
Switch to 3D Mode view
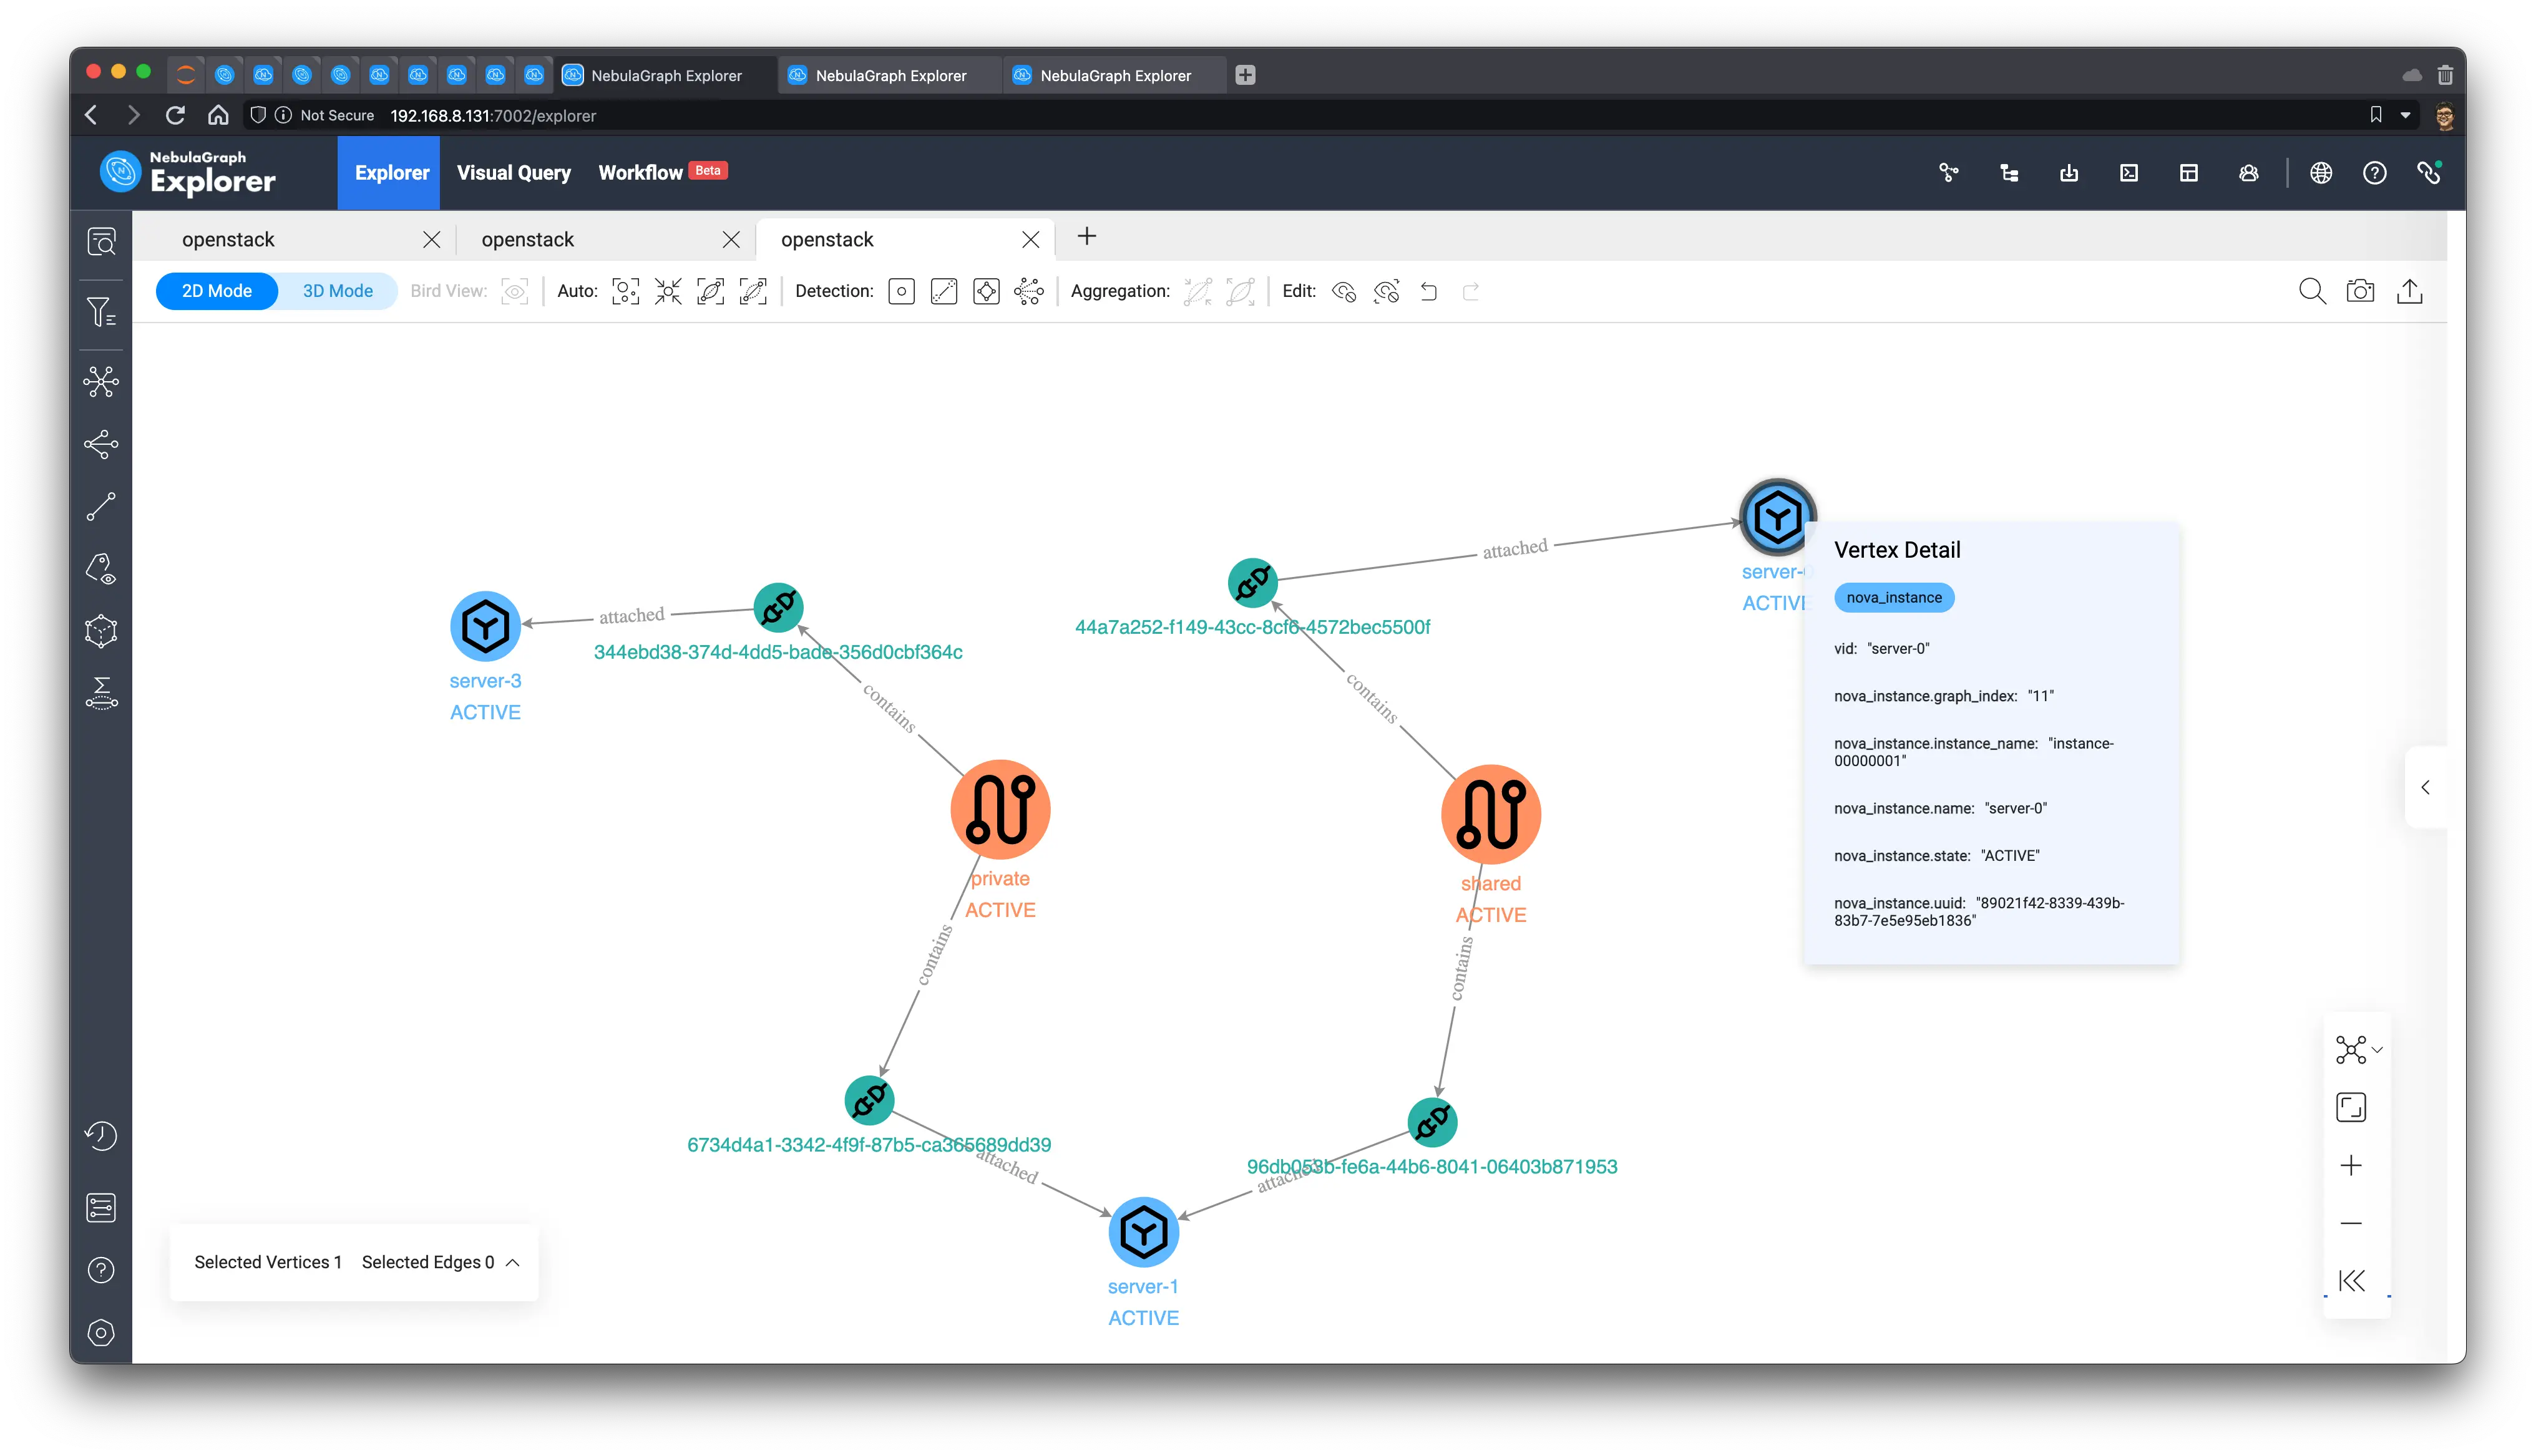click(x=336, y=291)
